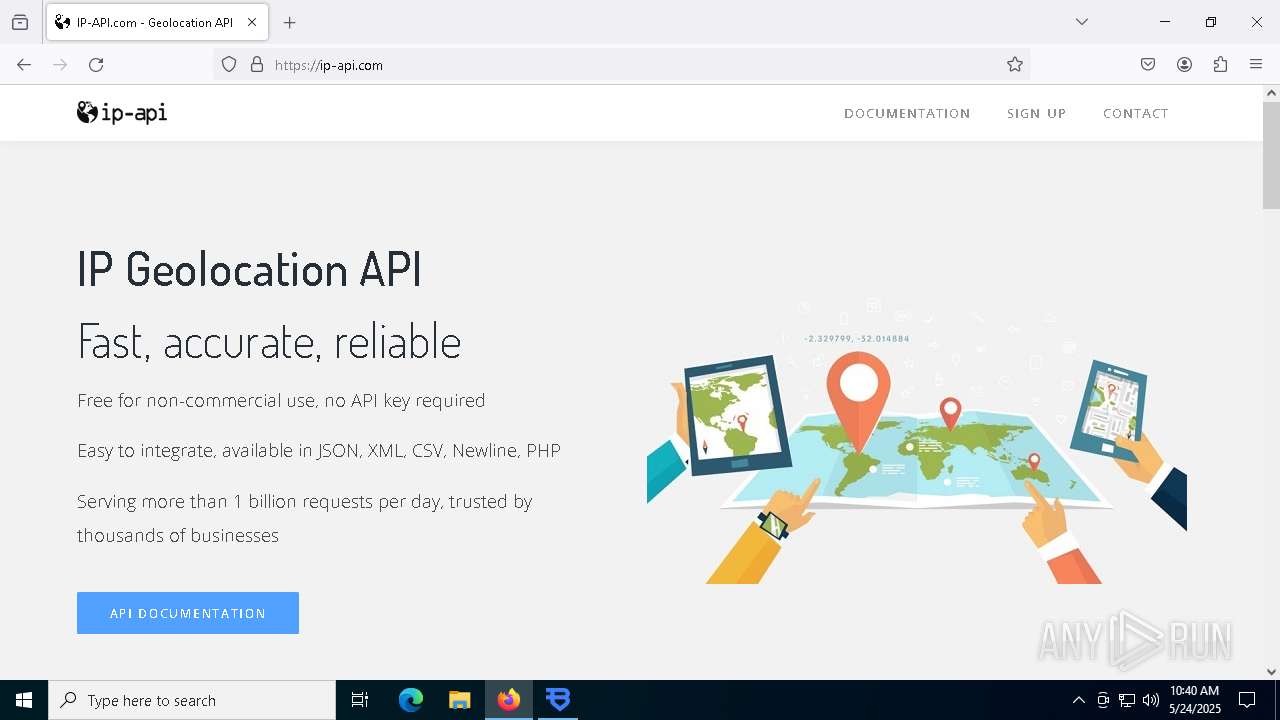Click Firefox taskbar icon
Image resolution: width=1280 pixels, height=720 pixels.
click(509, 700)
